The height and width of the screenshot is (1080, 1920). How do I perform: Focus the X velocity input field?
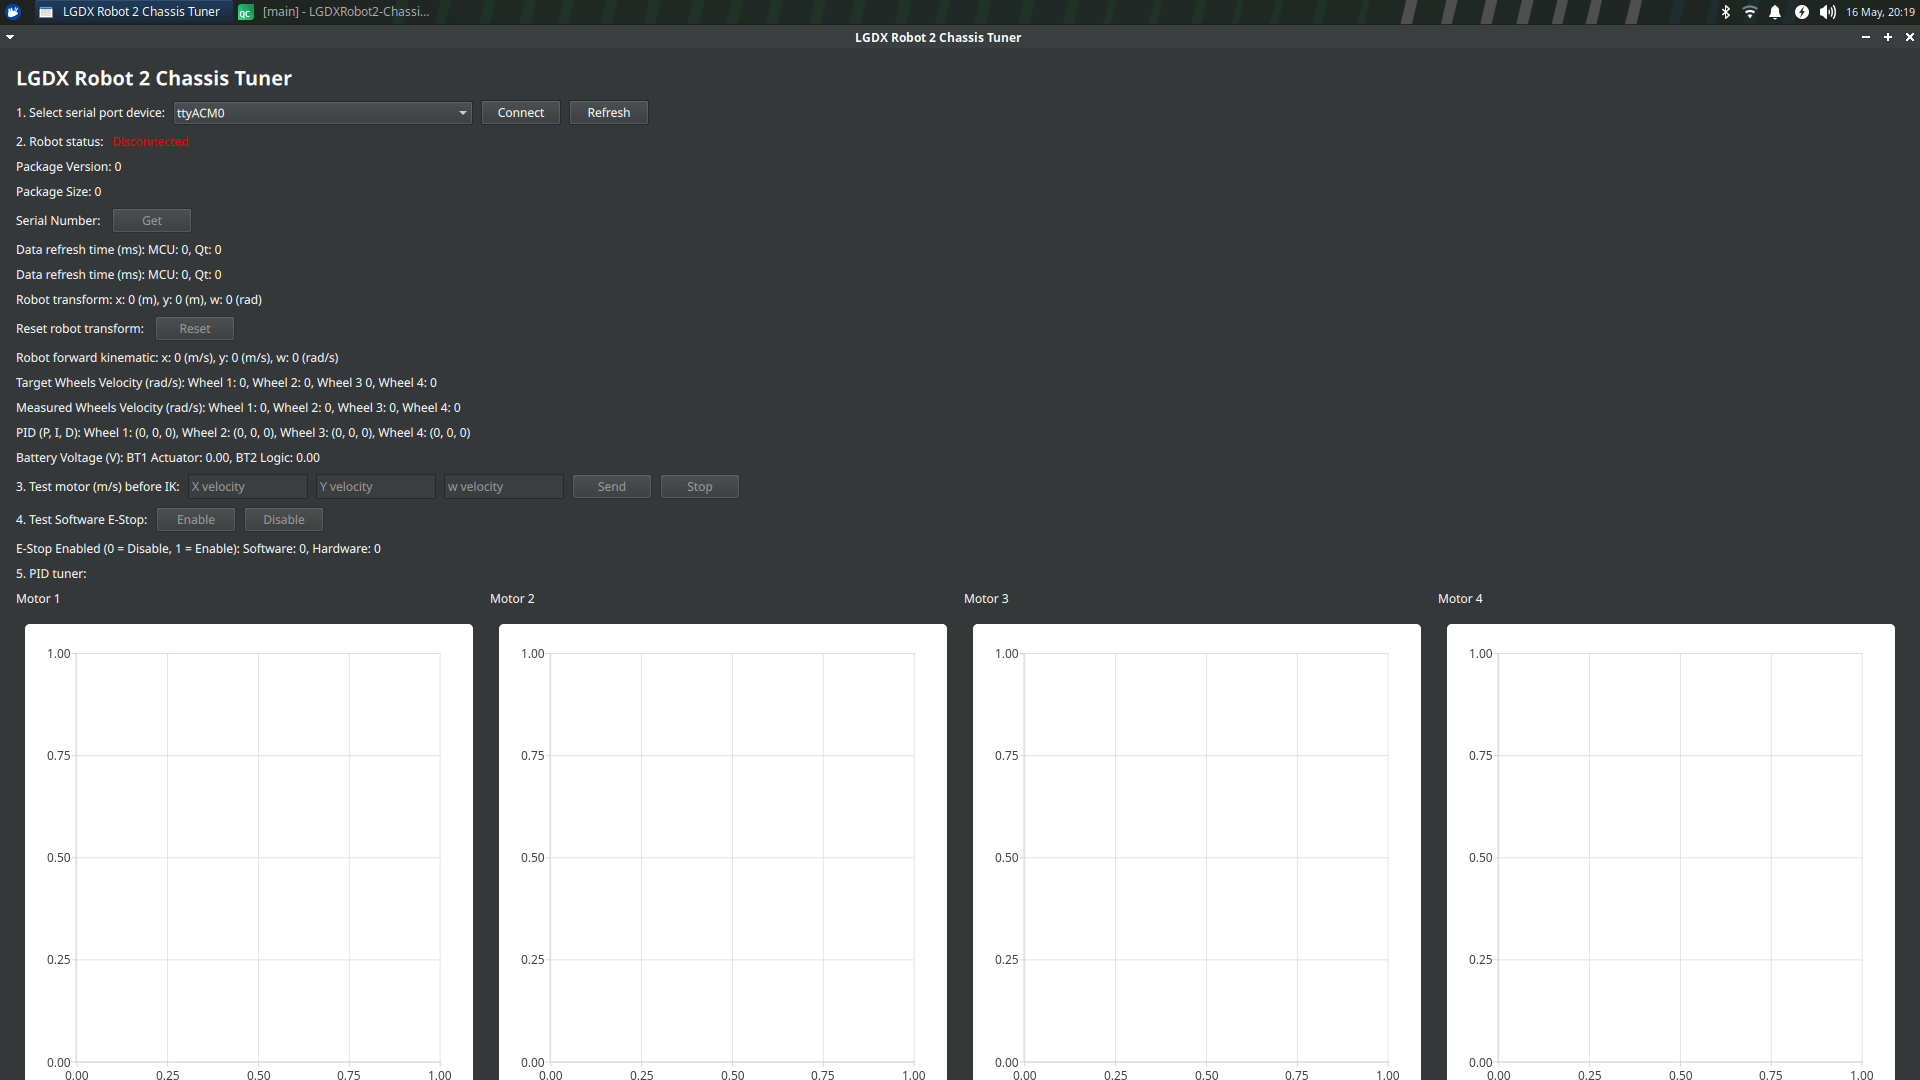tap(248, 487)
